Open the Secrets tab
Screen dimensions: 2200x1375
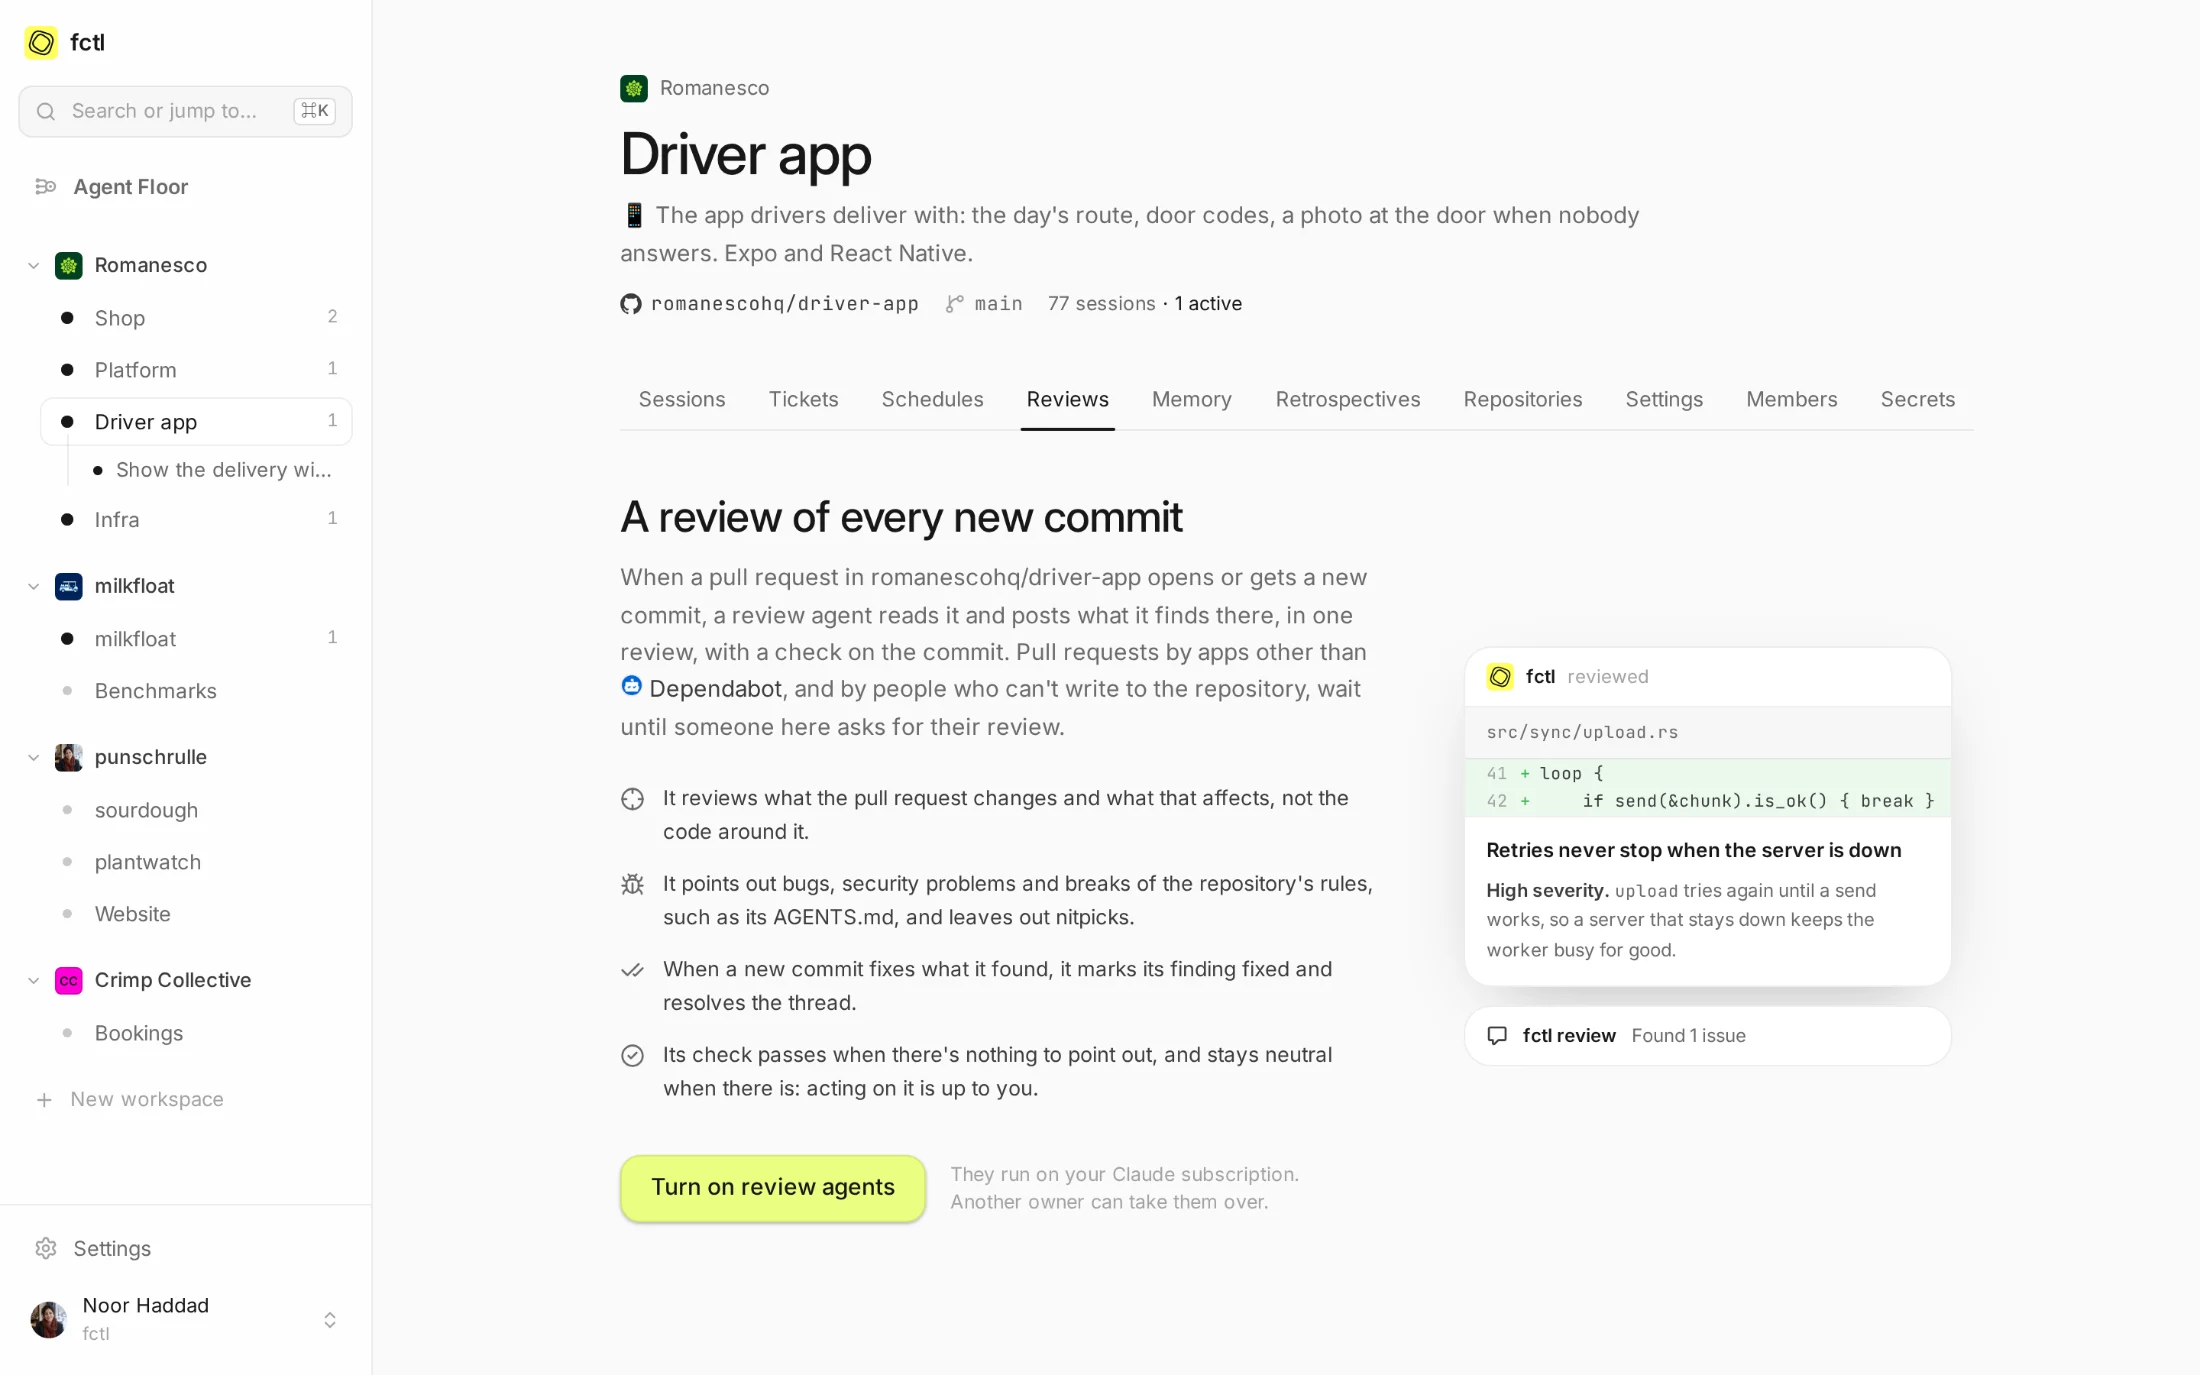(1917, 399)
